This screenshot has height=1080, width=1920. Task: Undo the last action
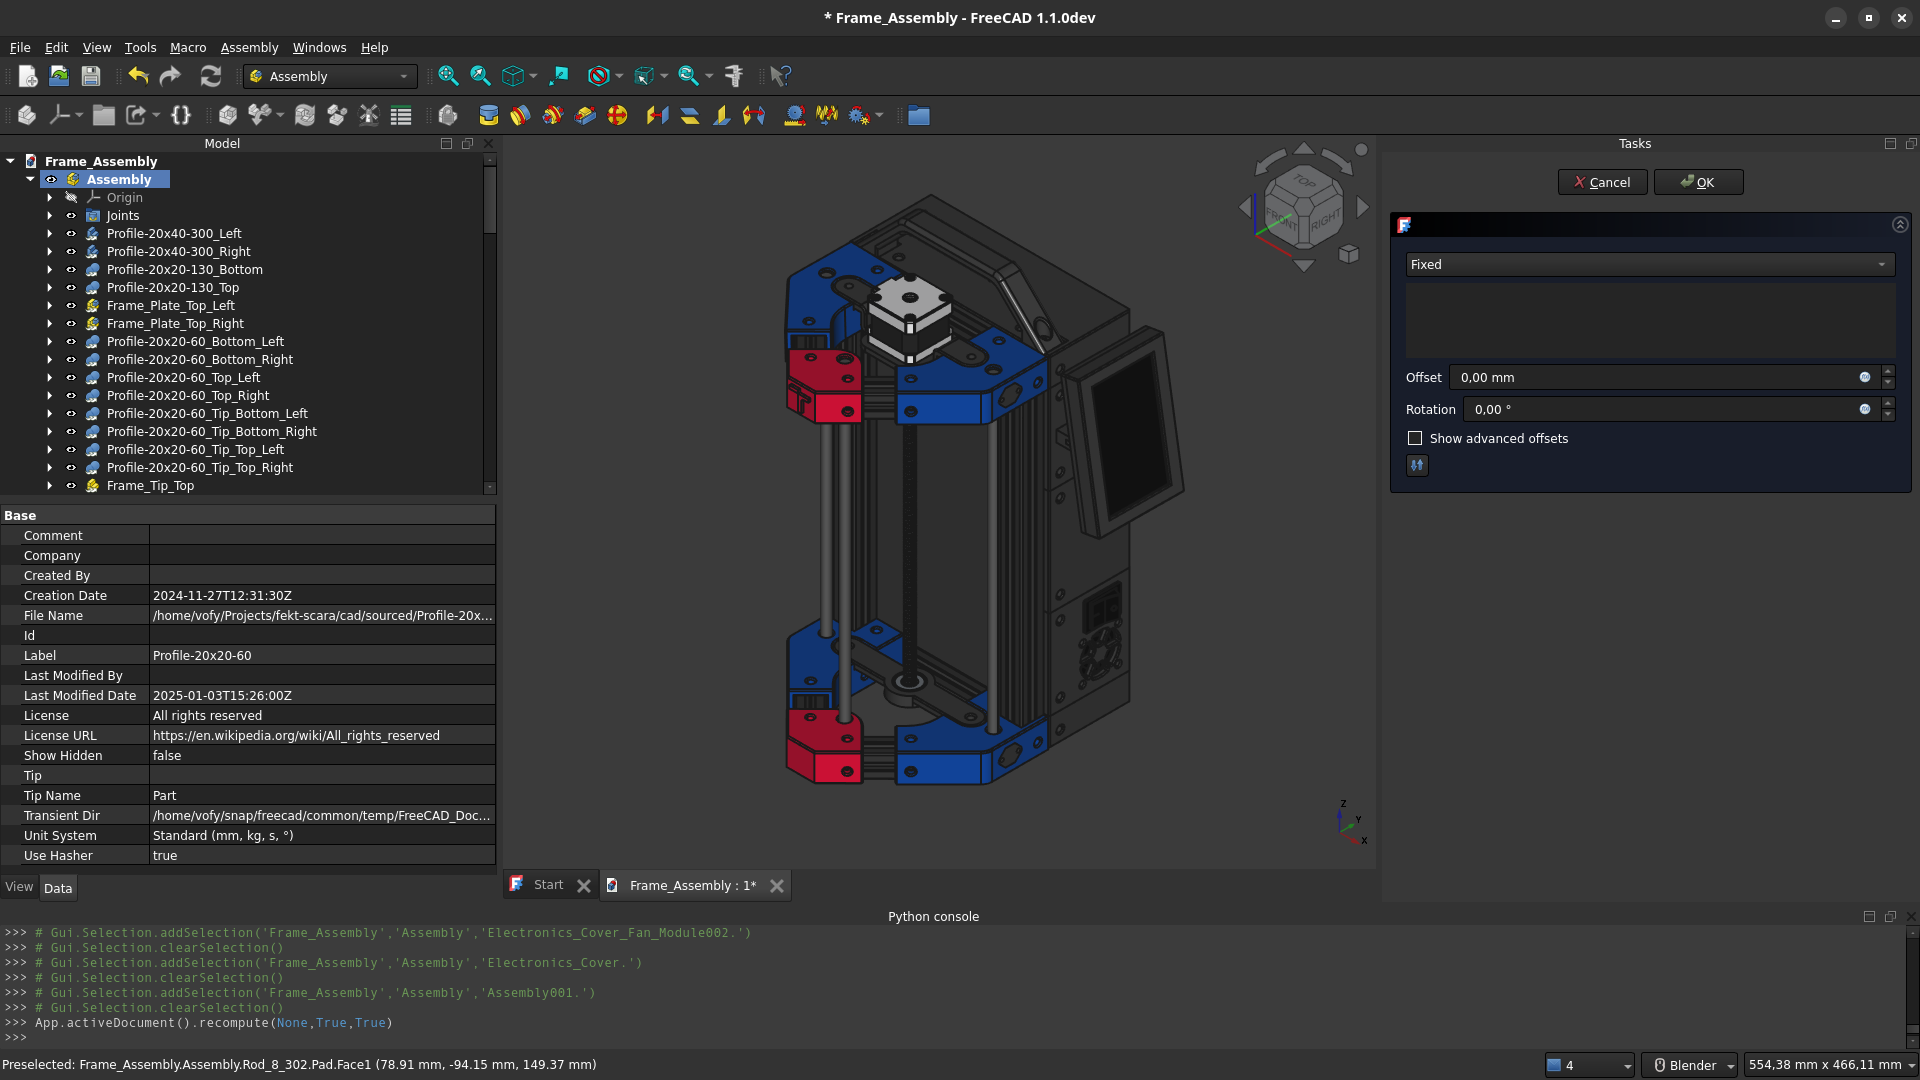138,76
